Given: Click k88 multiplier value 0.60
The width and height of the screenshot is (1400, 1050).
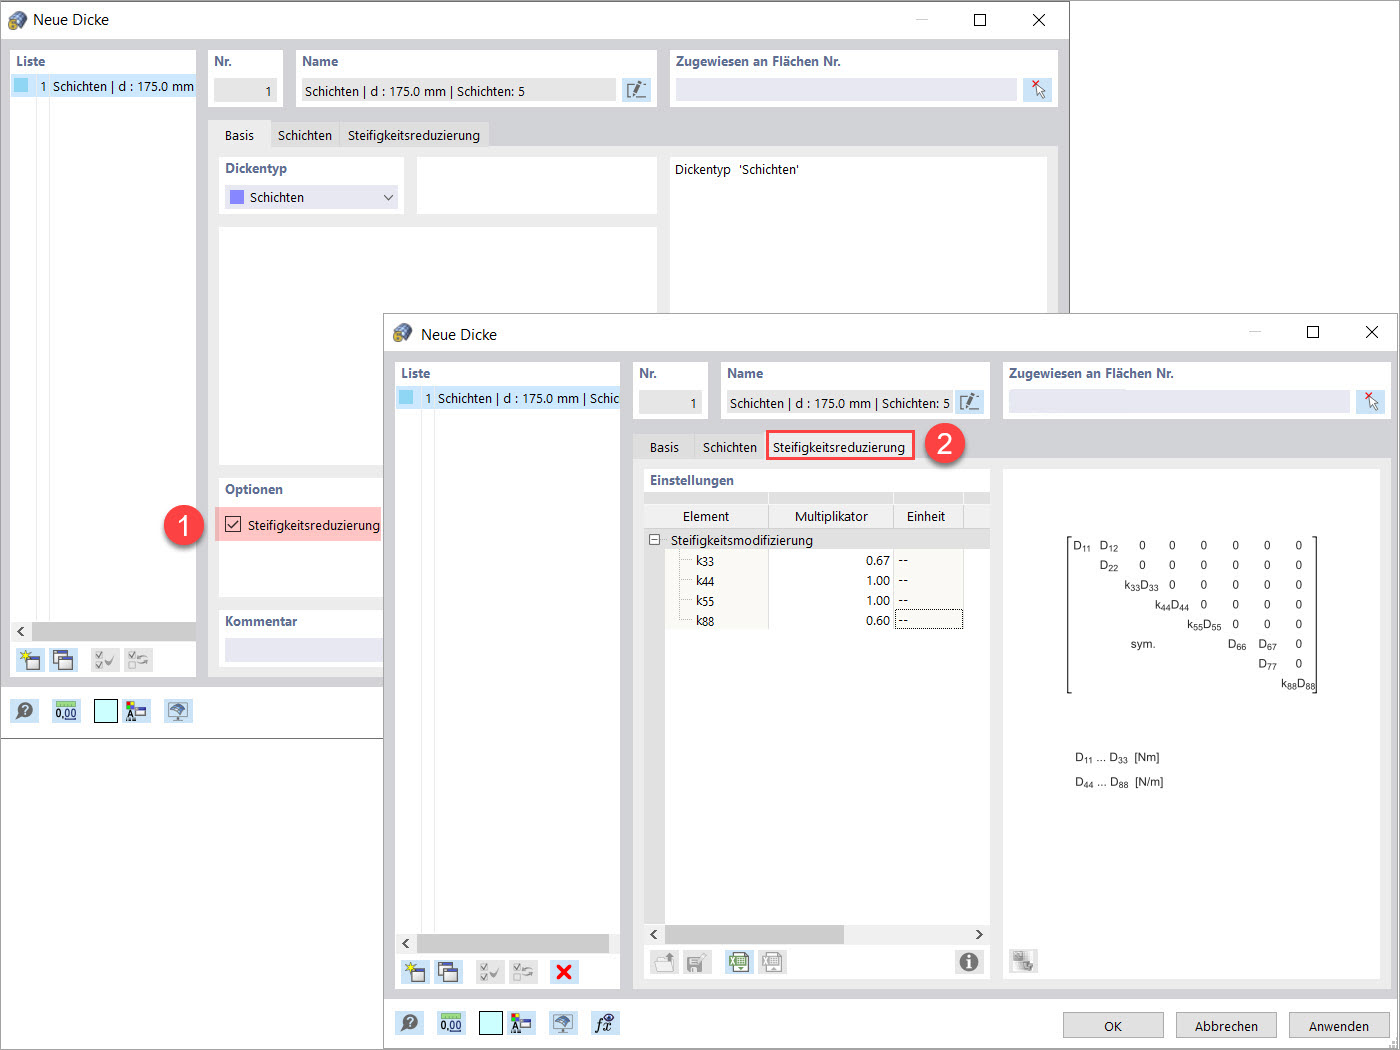Looking at the screenshot, I should click(x=831, y=620).
